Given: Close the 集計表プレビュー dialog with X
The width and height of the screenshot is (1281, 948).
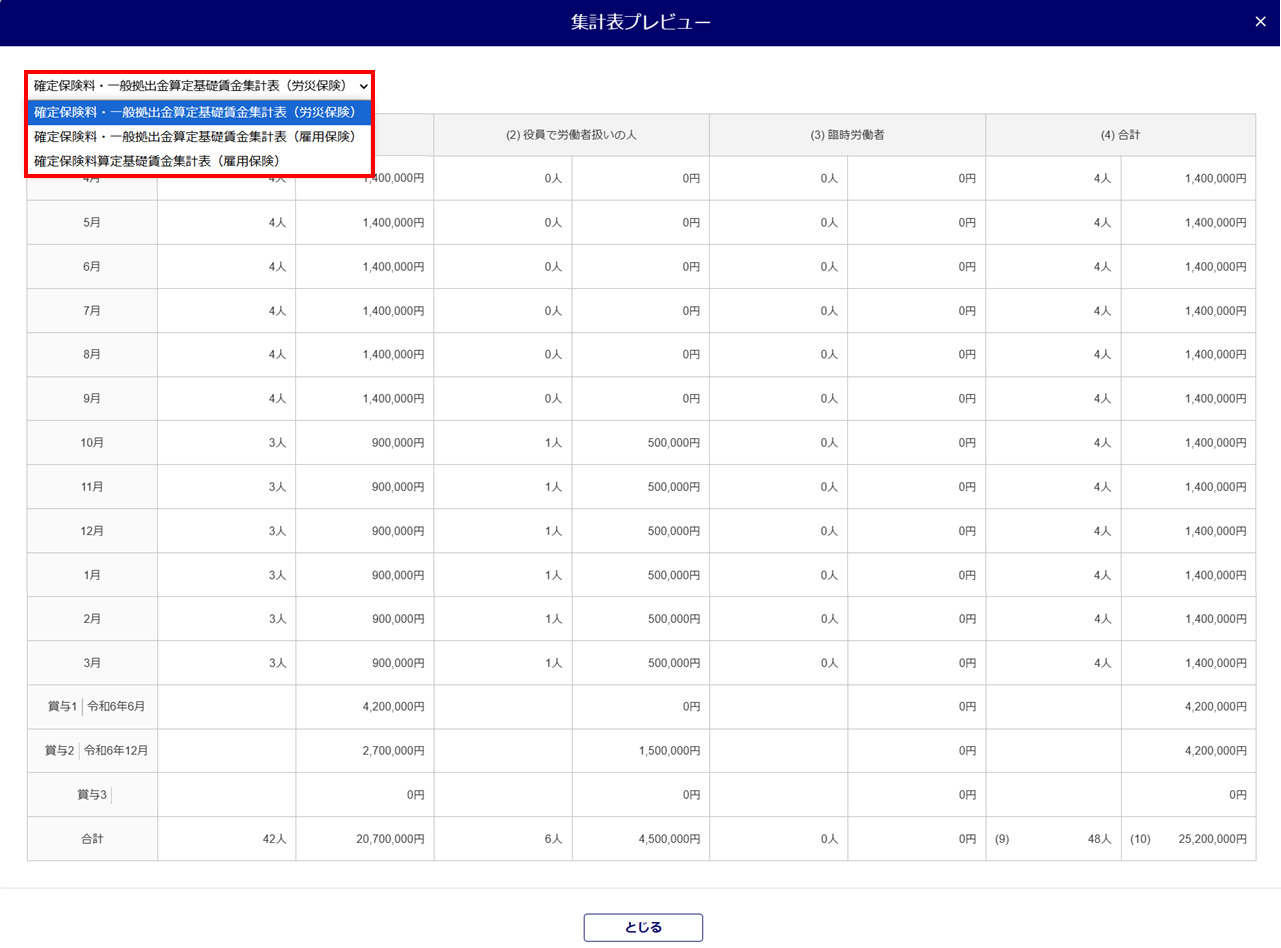Looking at the screenshot, I should click(x=1260, y=22).
